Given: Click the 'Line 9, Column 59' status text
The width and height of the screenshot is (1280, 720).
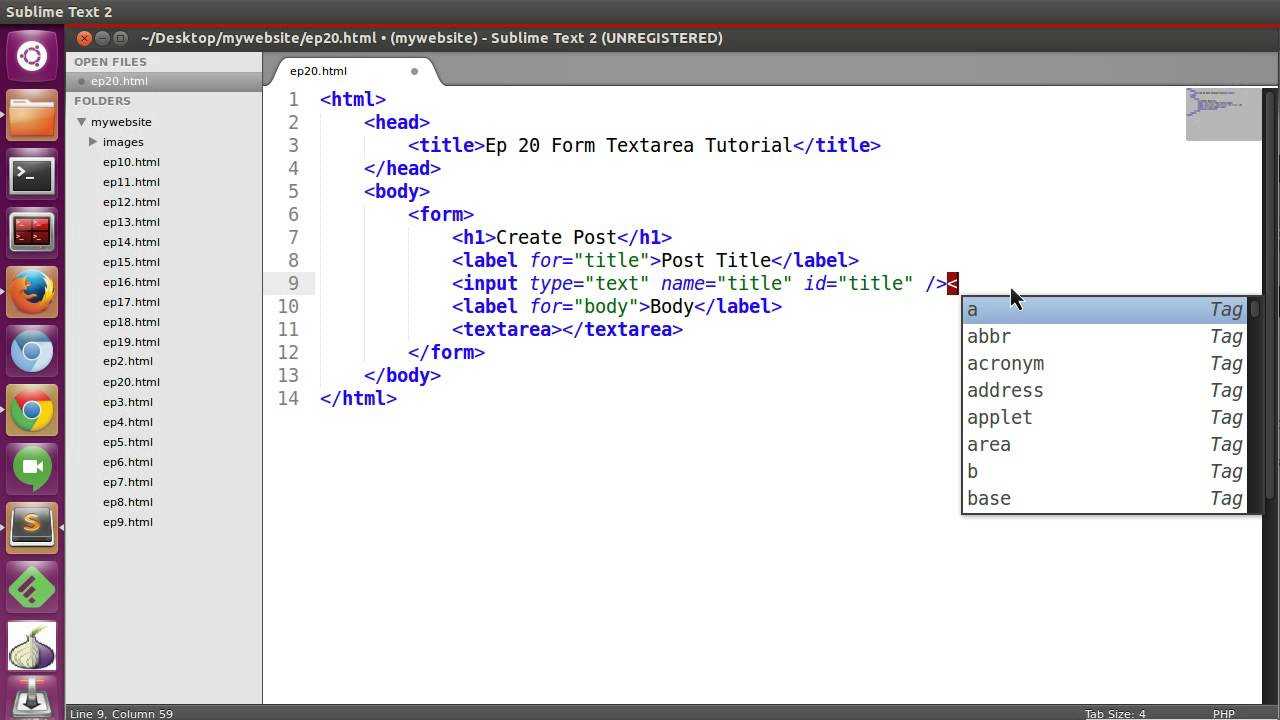Looking at the screenshot, I should 121,714.
